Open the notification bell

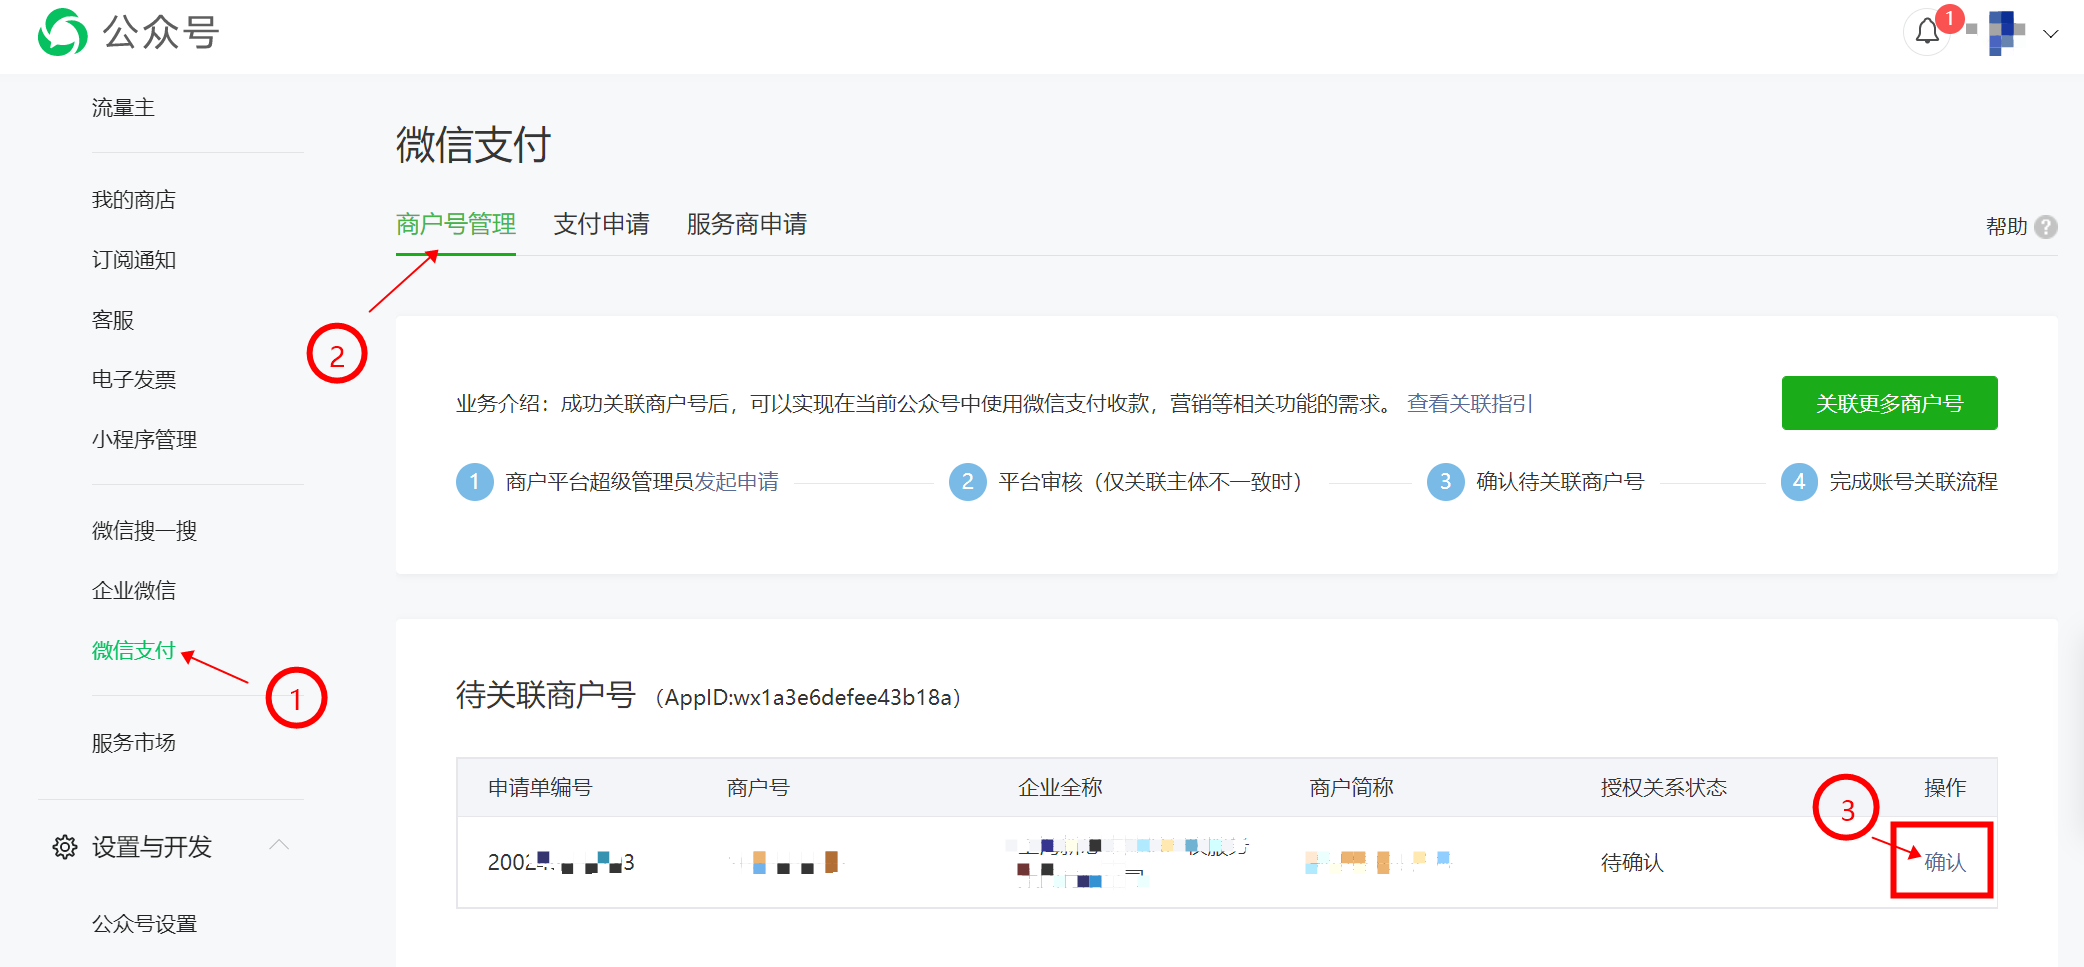pyautogui.click(x=1927, y=33)
